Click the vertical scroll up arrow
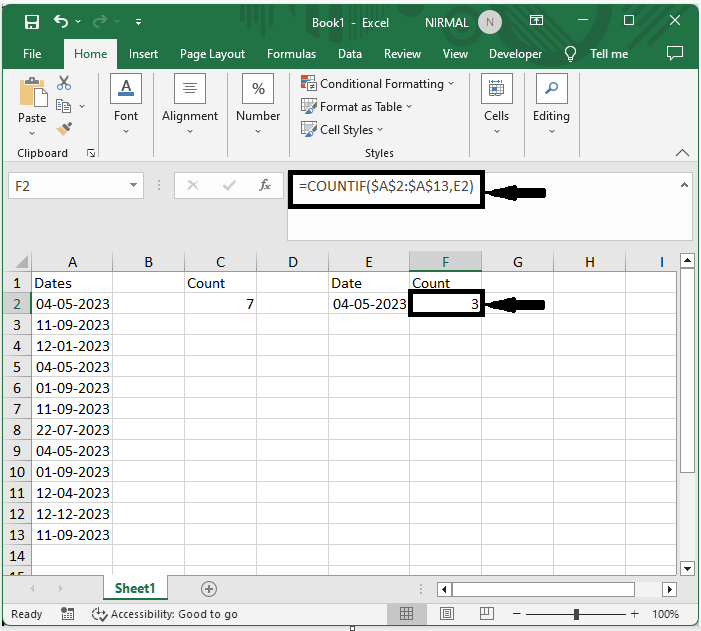 (687, 260)
